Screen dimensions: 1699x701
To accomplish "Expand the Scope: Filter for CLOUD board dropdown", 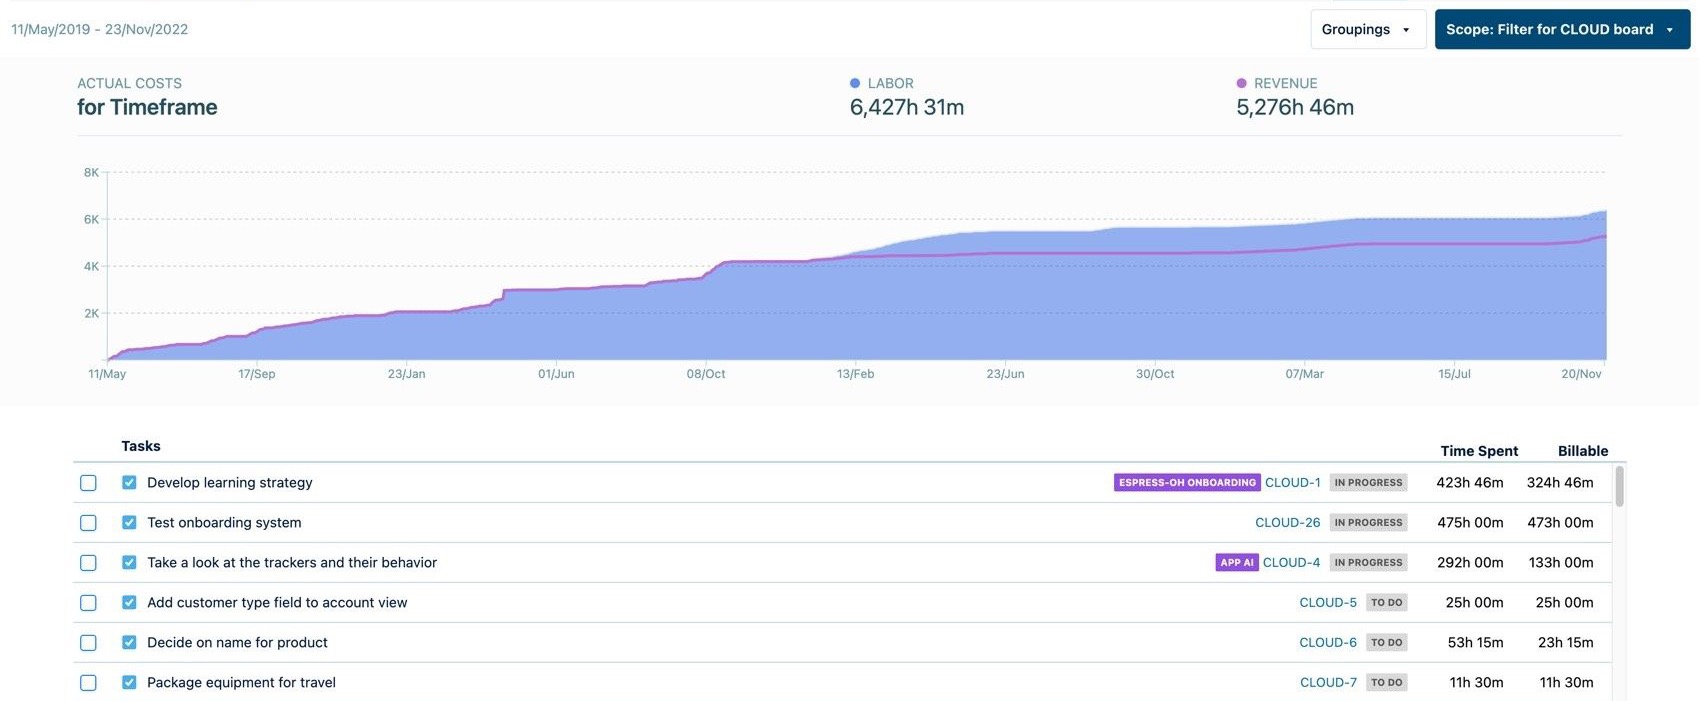I will 1561,29.
